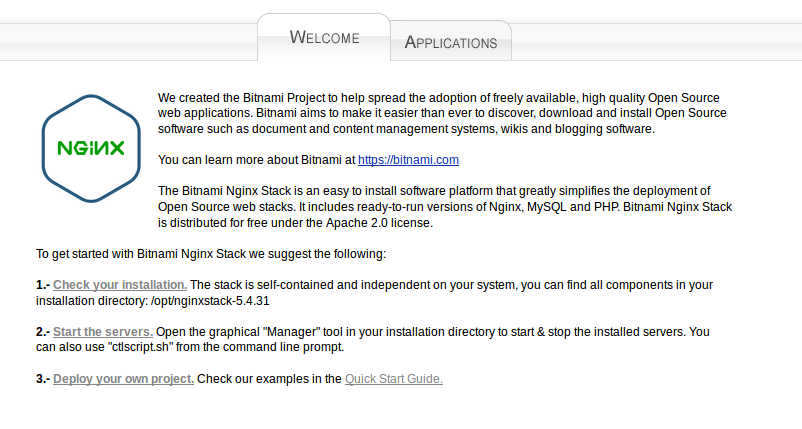Click the "We created the Bitnami Project" paragraph
This screenshot has width=802, height=429.
(x=442, y=113)
